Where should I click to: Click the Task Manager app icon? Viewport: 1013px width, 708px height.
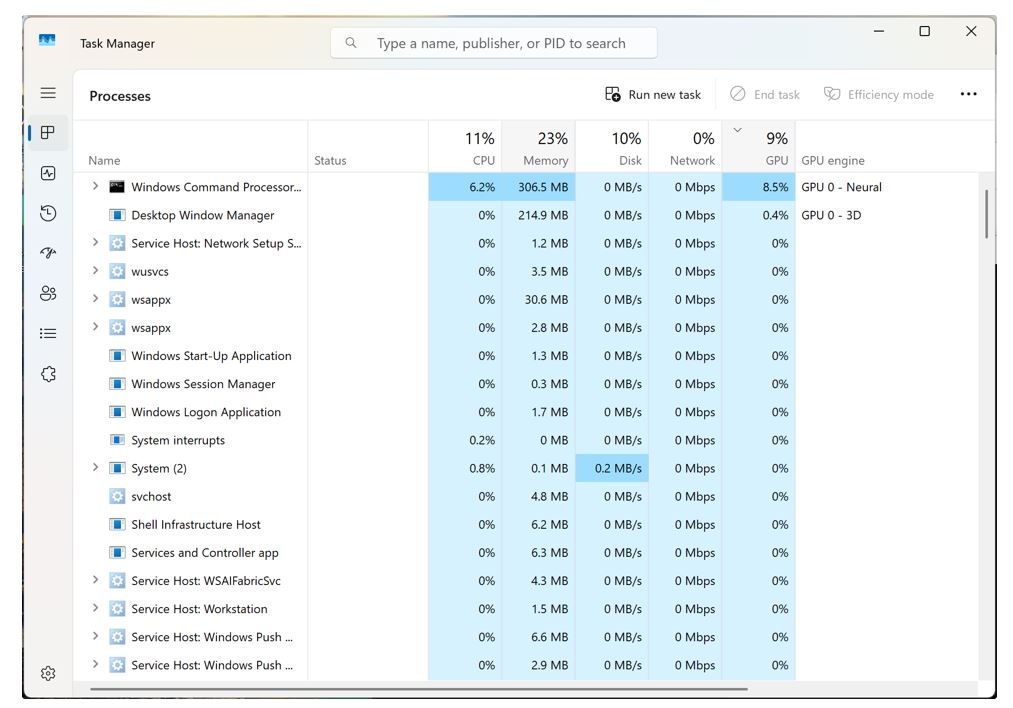47,40
